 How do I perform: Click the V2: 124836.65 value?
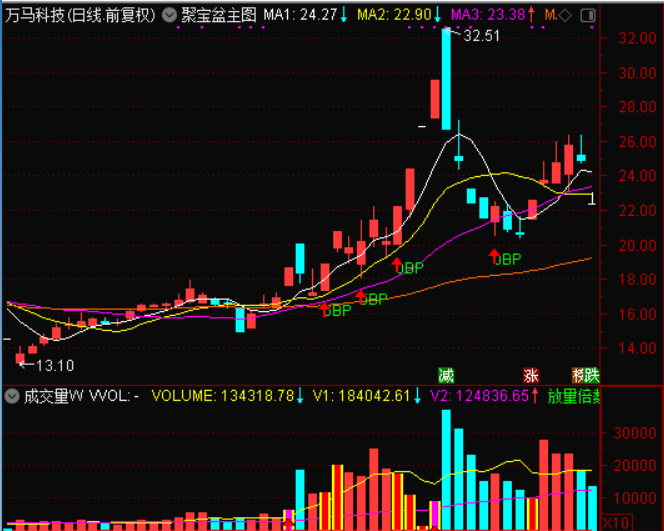[479, 396]
